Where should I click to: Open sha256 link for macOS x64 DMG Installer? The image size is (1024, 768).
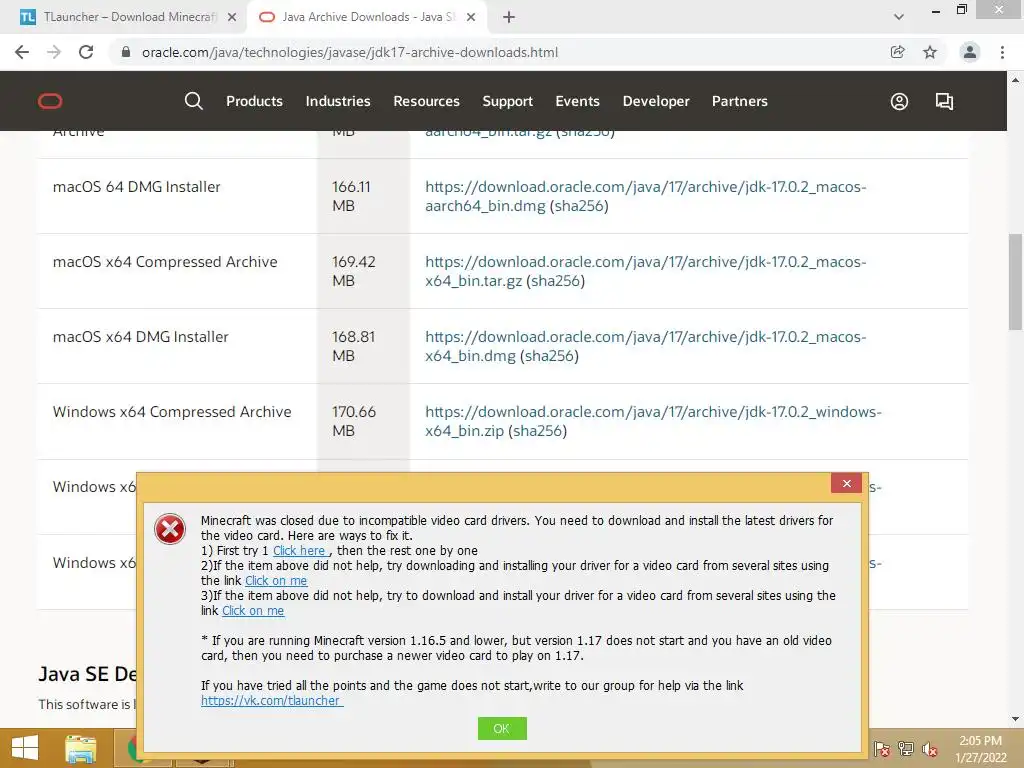click(x=549, y=357)
